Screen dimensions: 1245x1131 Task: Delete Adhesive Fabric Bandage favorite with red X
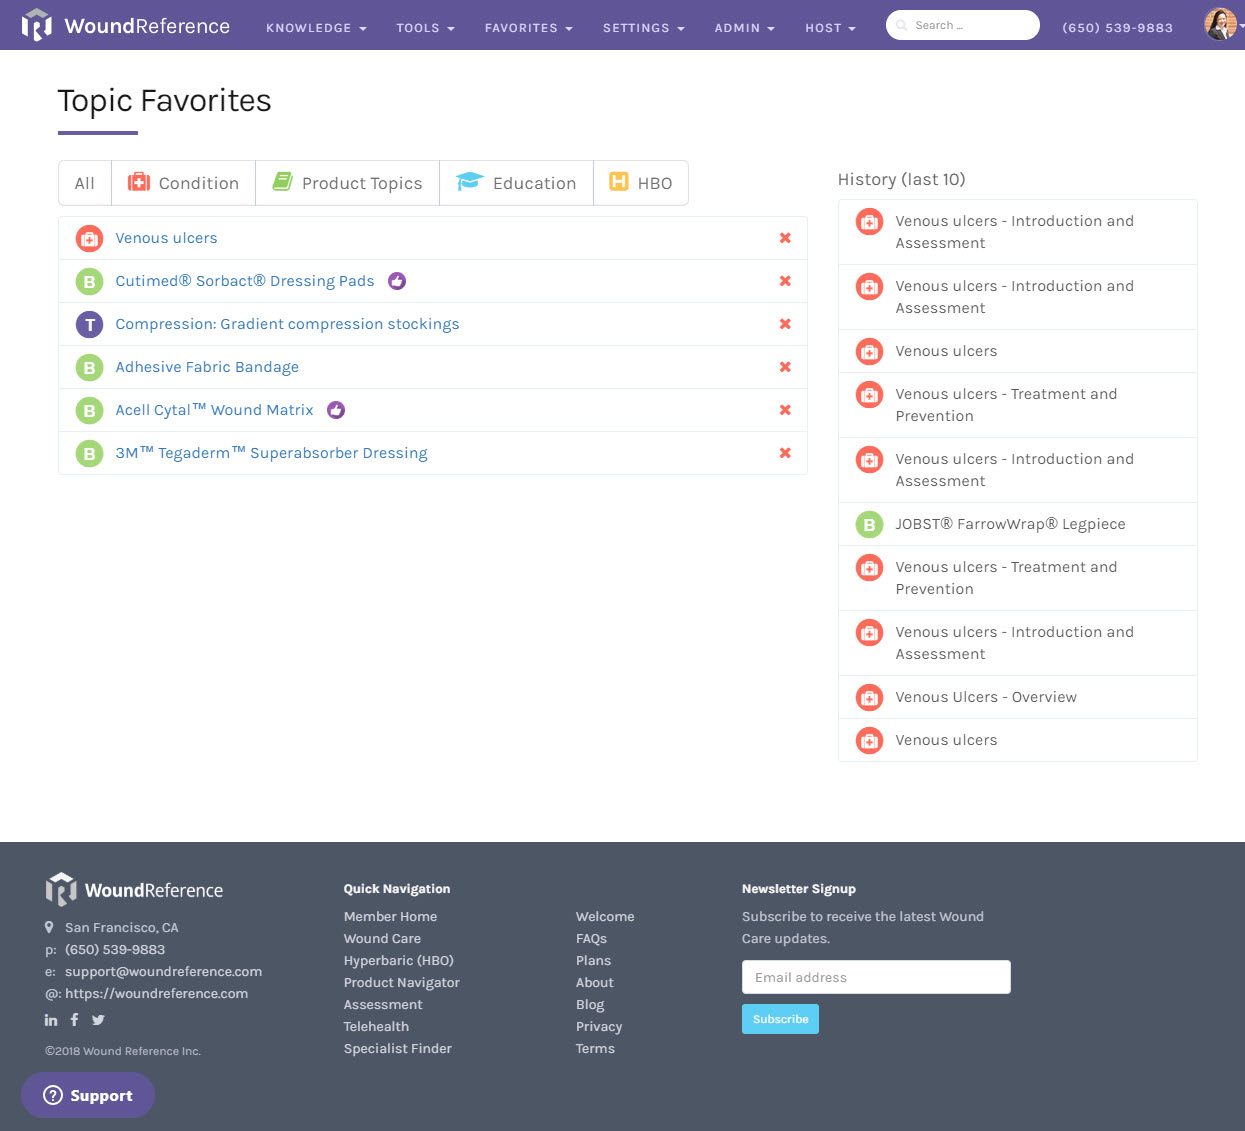tap(785, 367)
